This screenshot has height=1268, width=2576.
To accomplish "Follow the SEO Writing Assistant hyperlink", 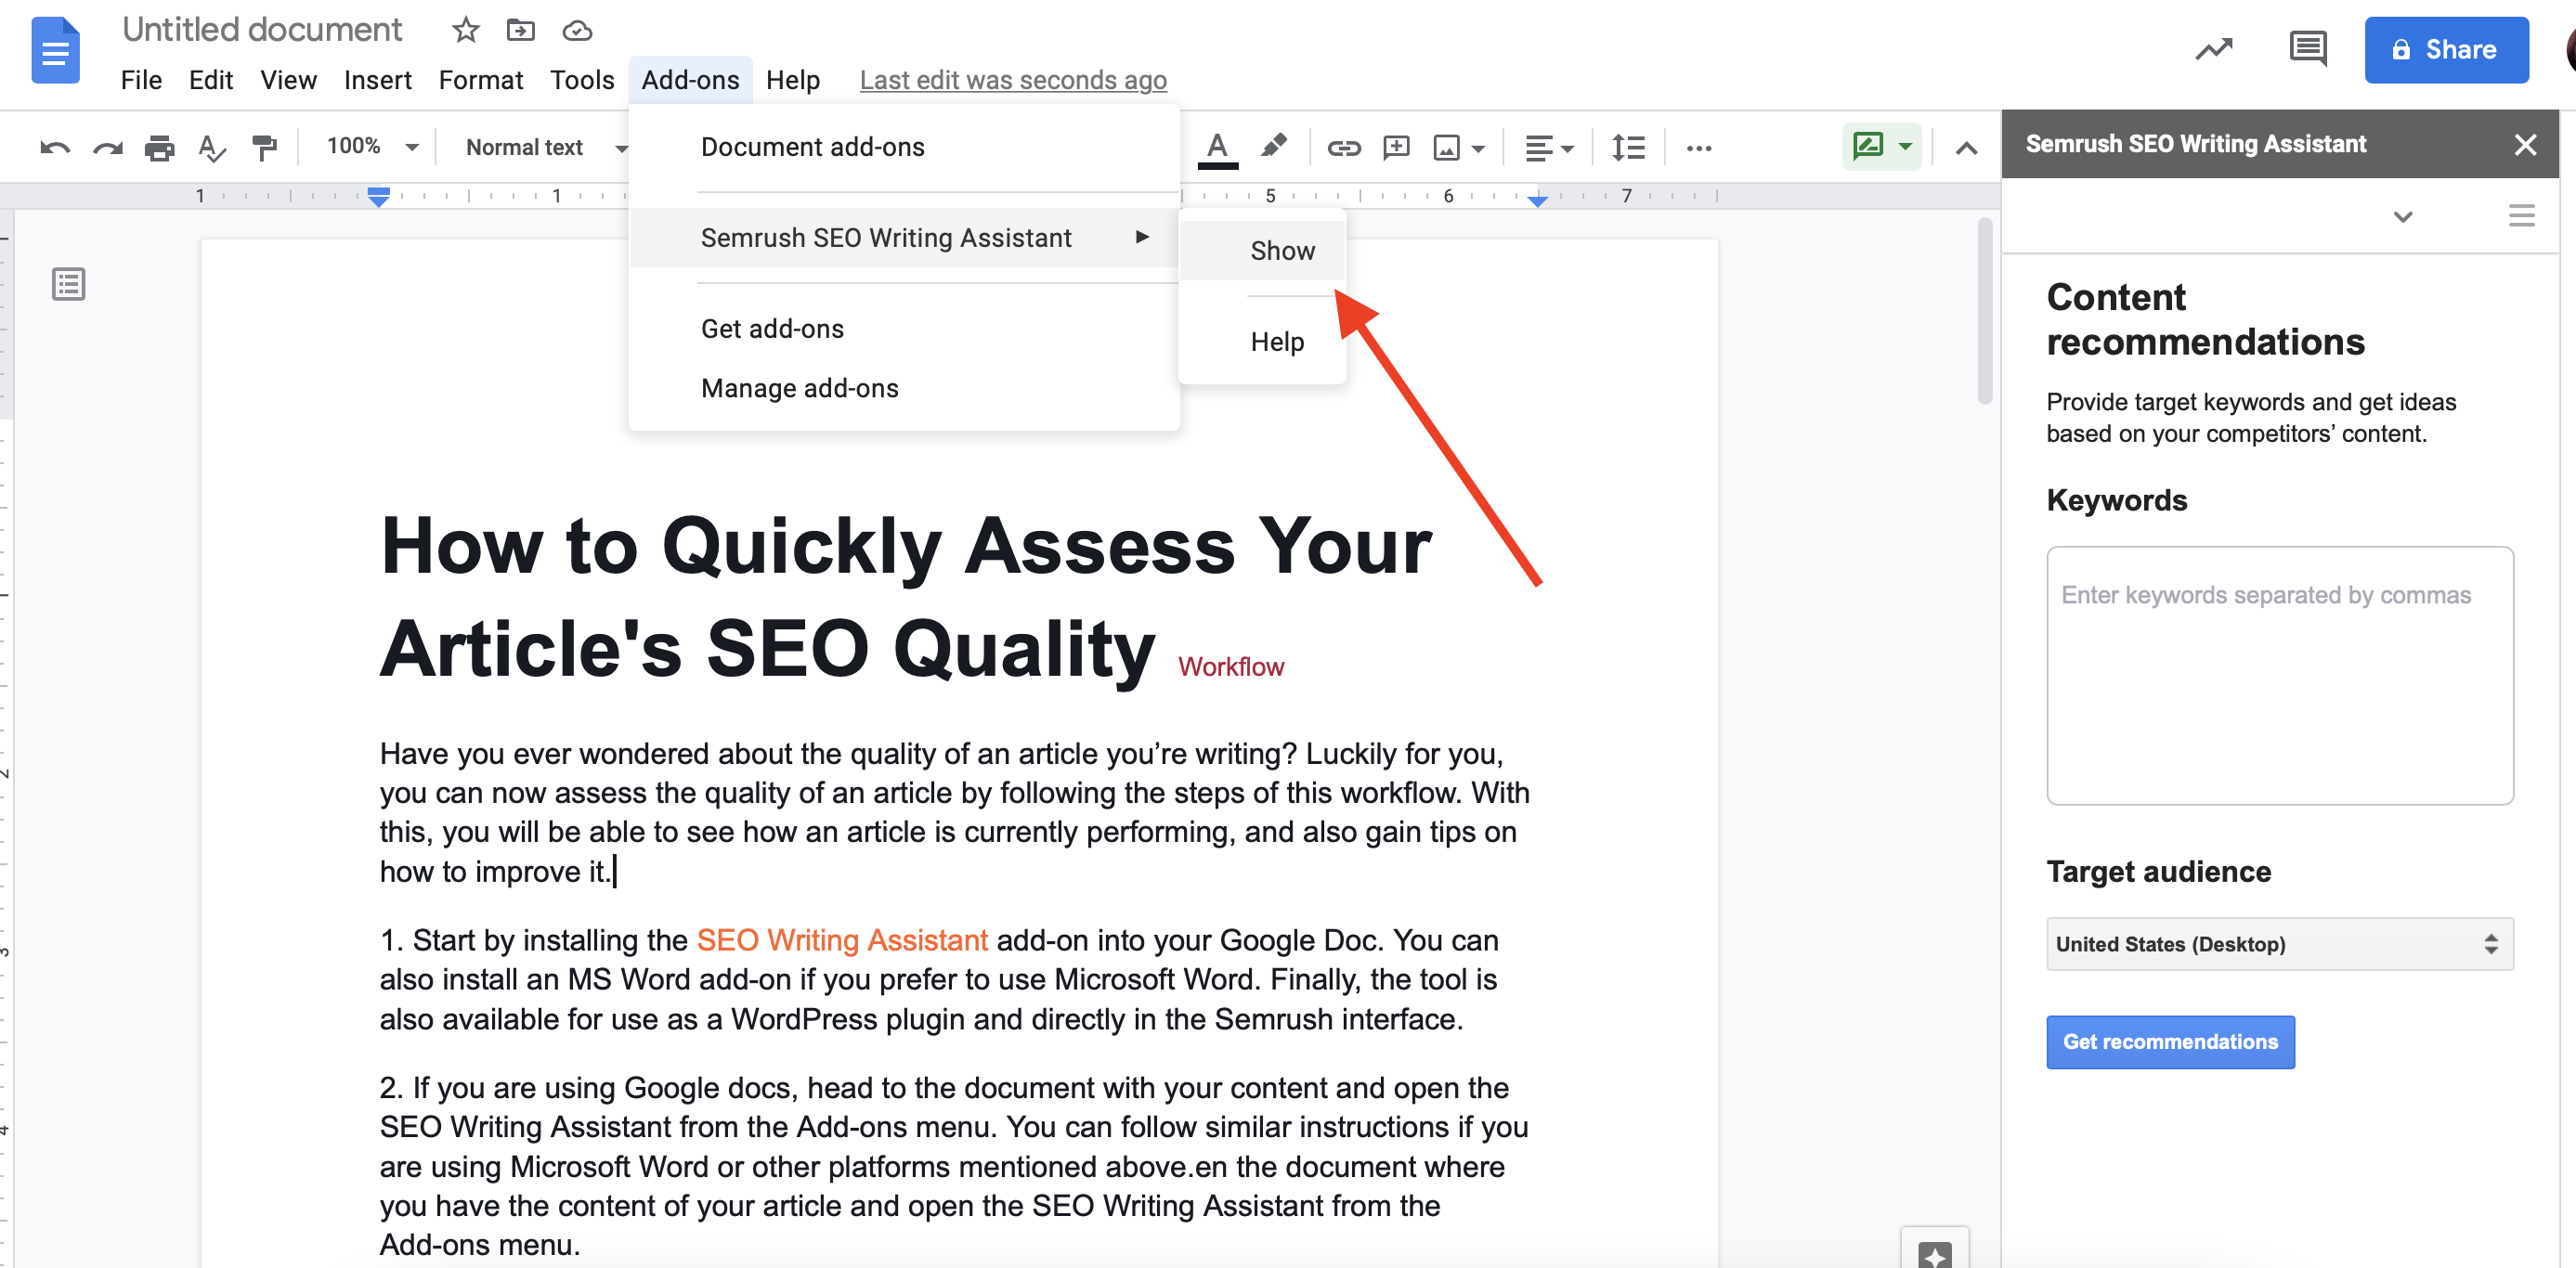I will (x=841, y=939).
